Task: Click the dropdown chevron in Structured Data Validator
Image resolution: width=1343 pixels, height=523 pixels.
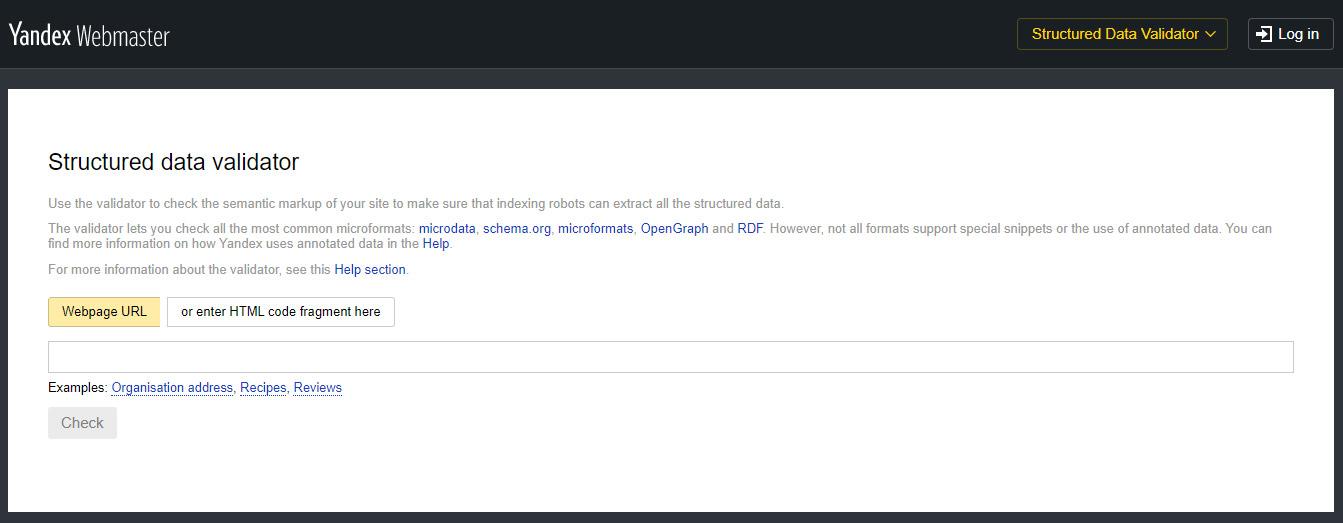Action: click(x=1210, y=34)
